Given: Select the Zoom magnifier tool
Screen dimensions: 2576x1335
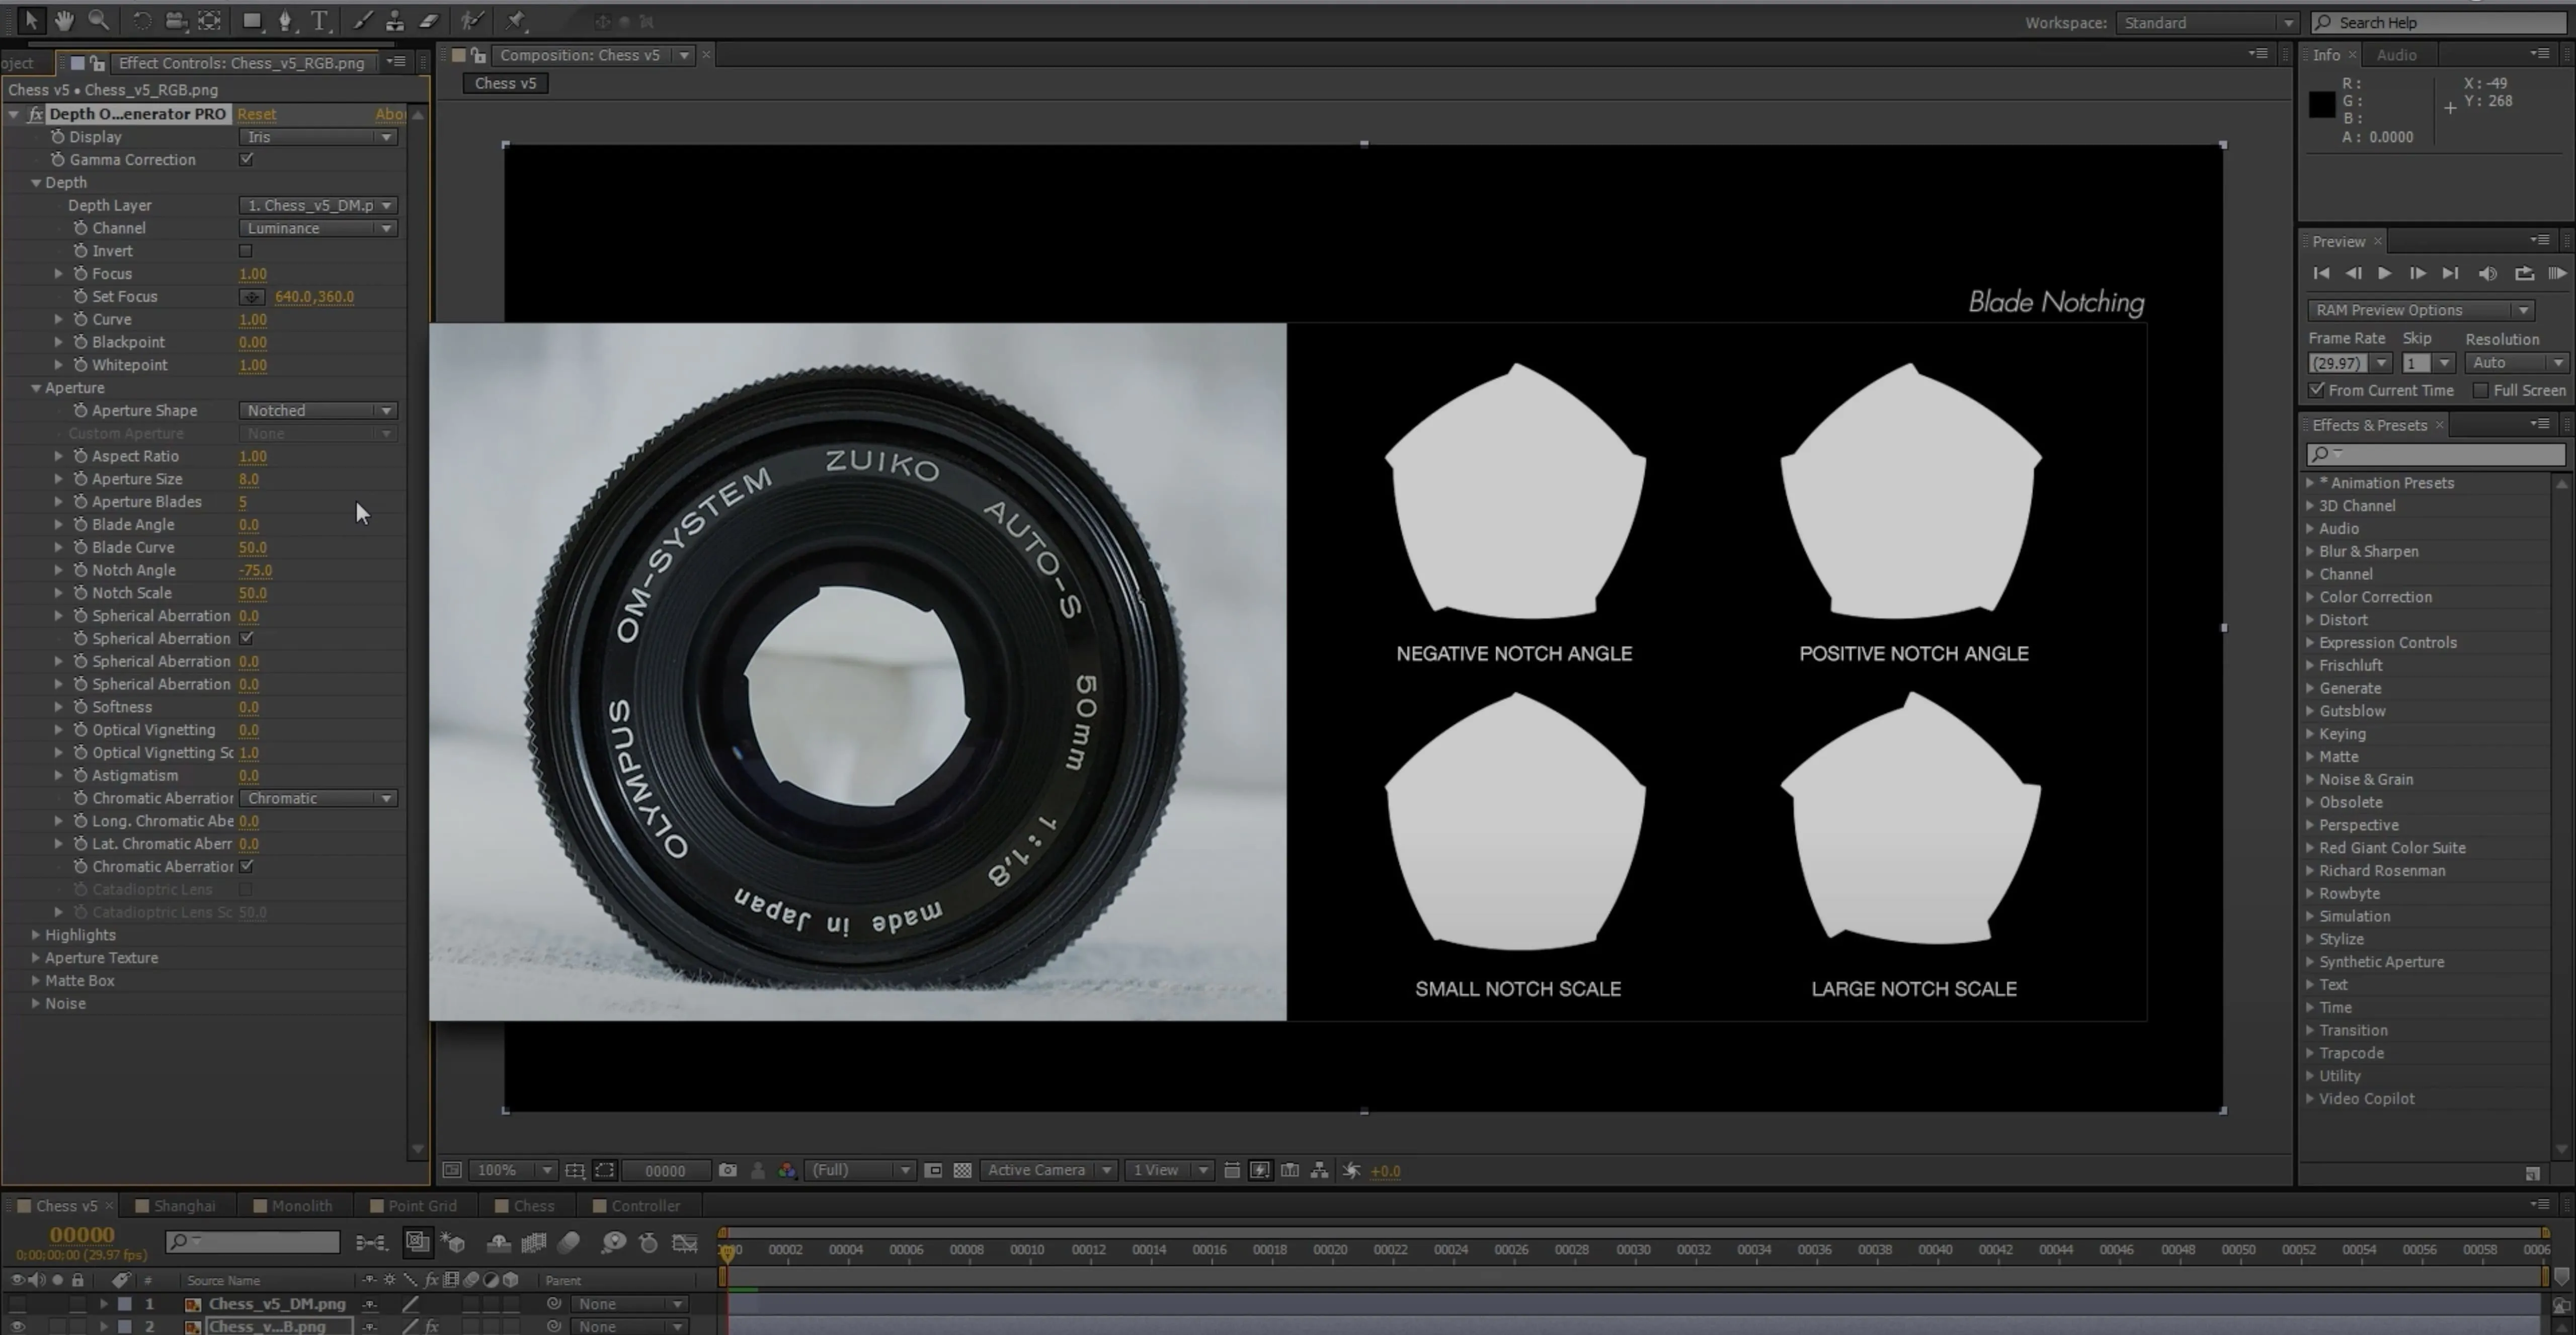Looking at the screenshot, I should tap(98, 20).
